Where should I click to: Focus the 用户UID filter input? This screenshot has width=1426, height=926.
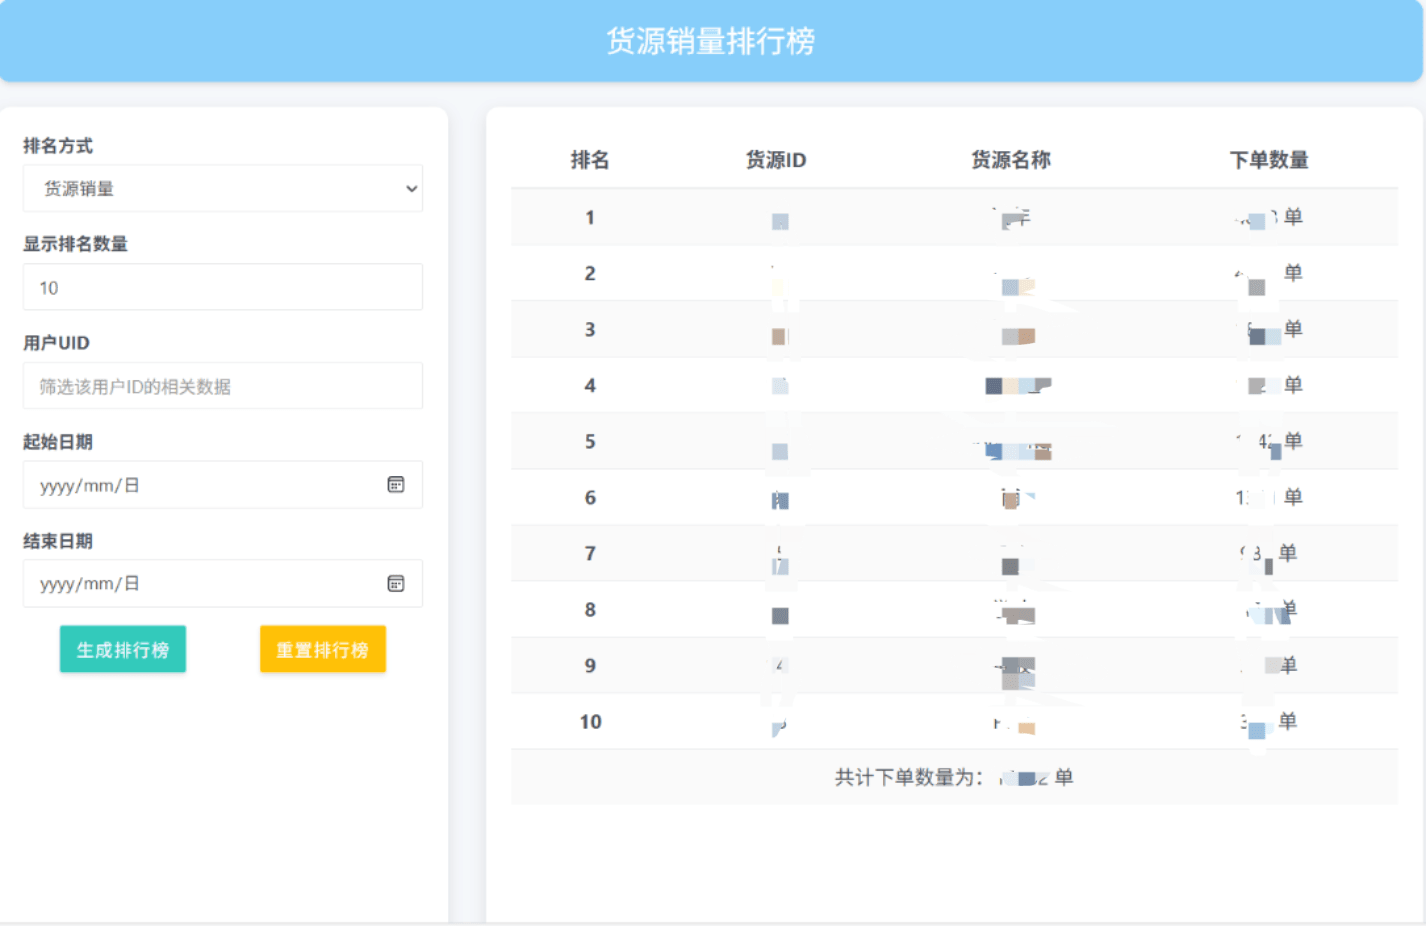[222, 386]
